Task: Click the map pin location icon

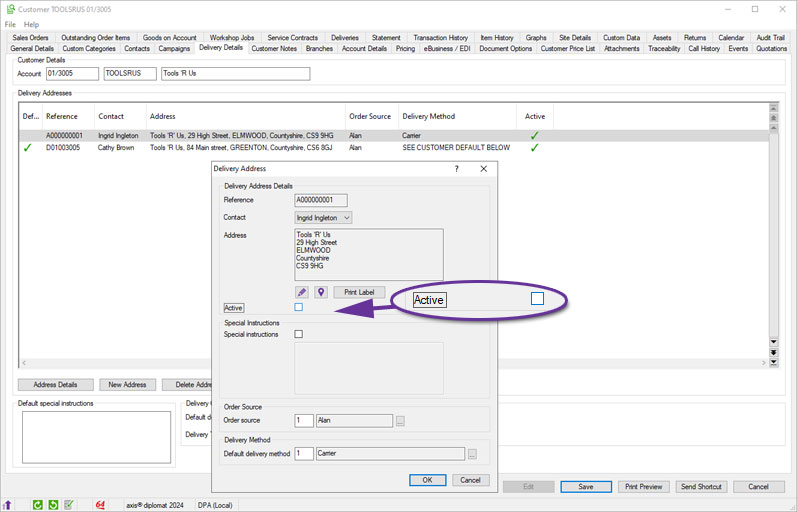Action: pos(321,292)
